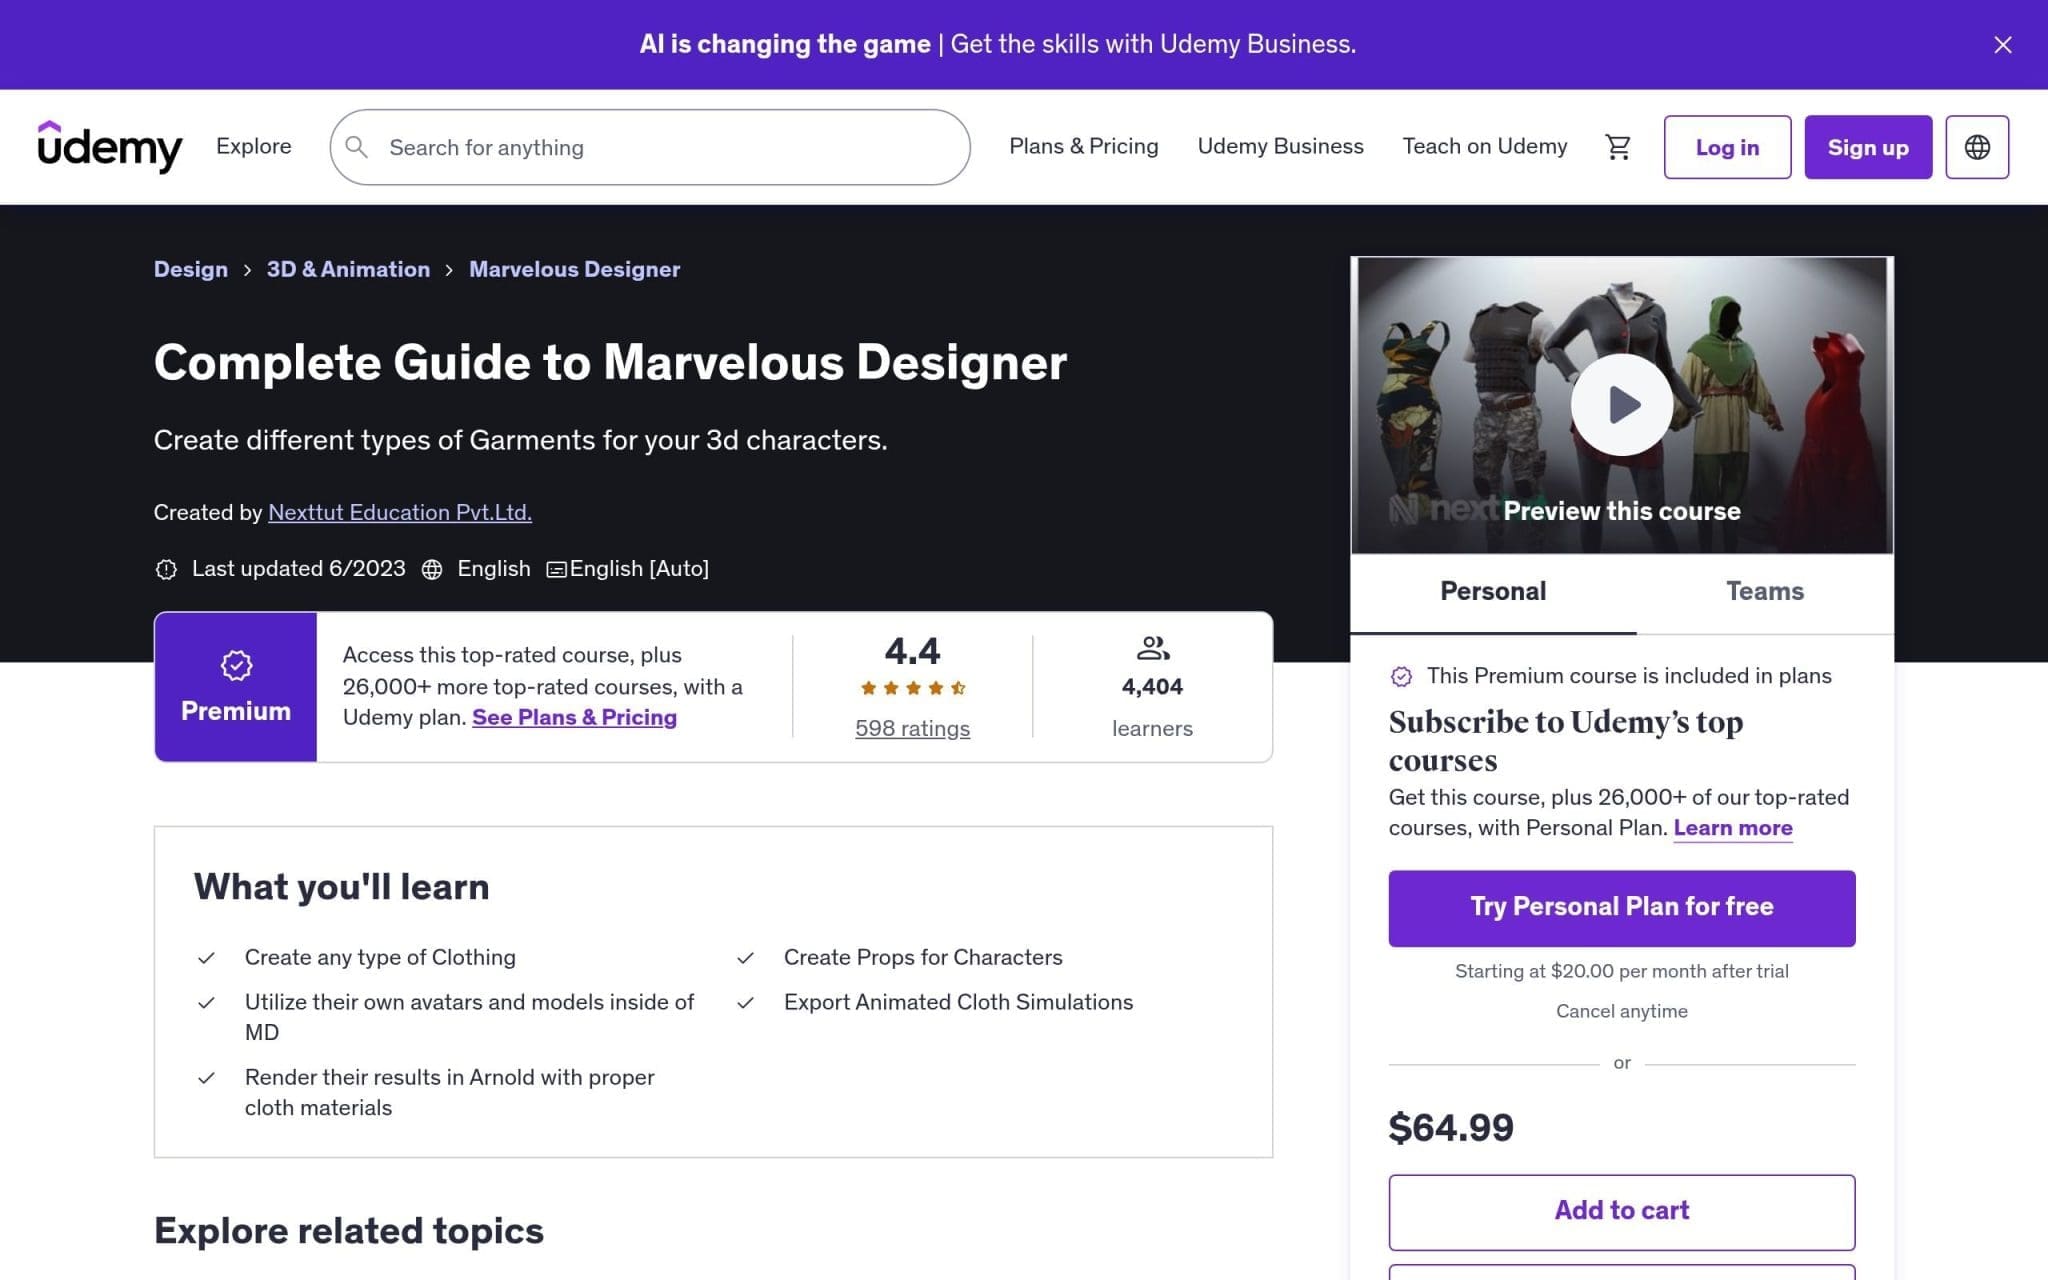Click the closed captions icon
This screenshot has height=1280, width=2048.
556,569
